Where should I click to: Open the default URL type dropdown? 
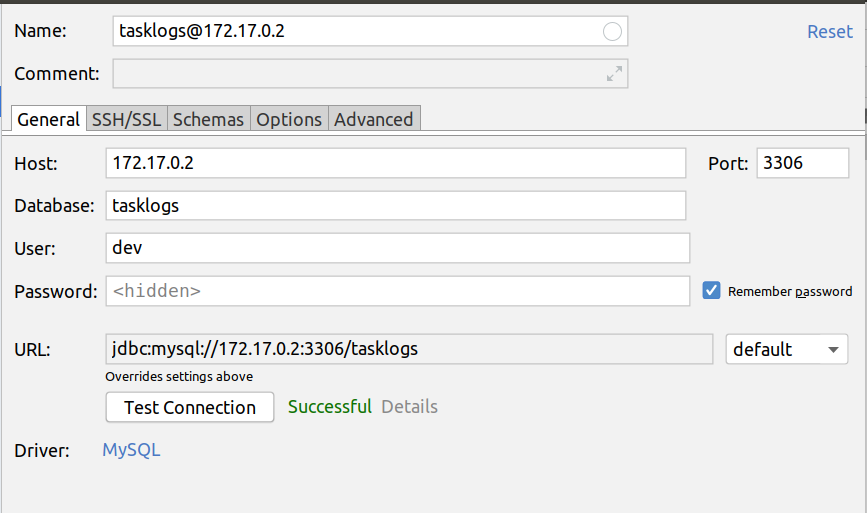coord(786,349)
